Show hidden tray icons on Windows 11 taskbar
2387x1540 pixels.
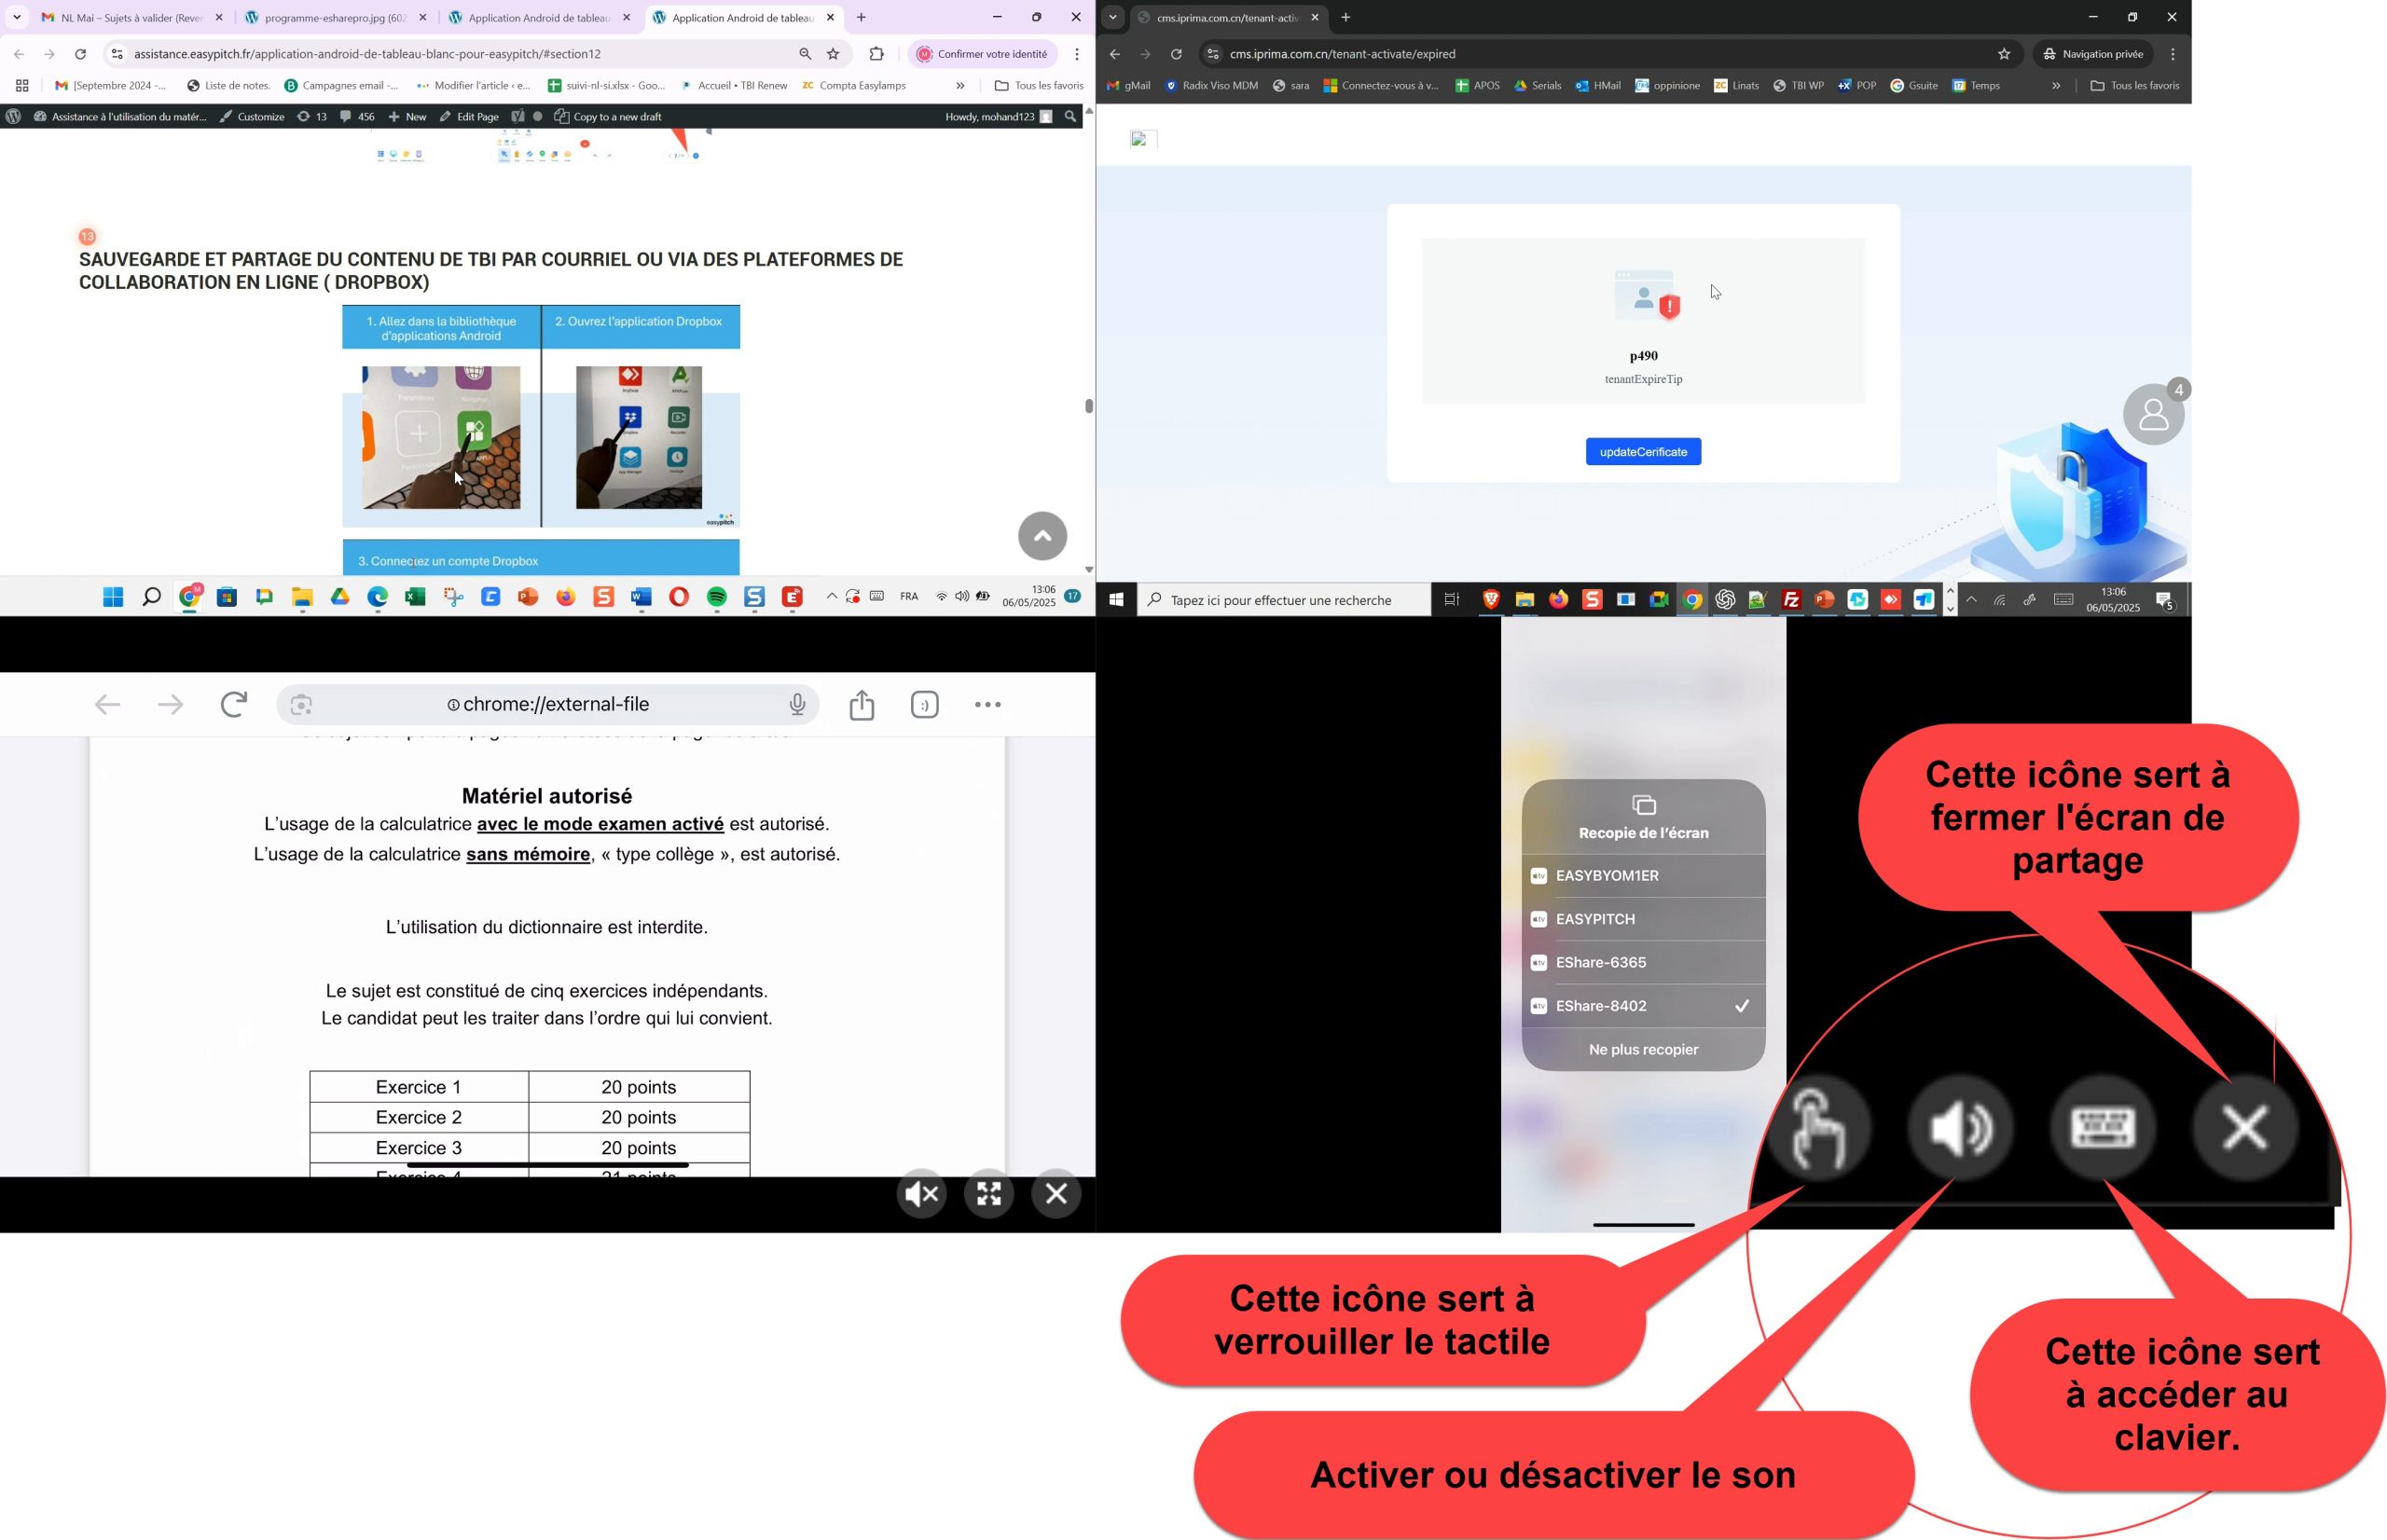pos(831,597)
